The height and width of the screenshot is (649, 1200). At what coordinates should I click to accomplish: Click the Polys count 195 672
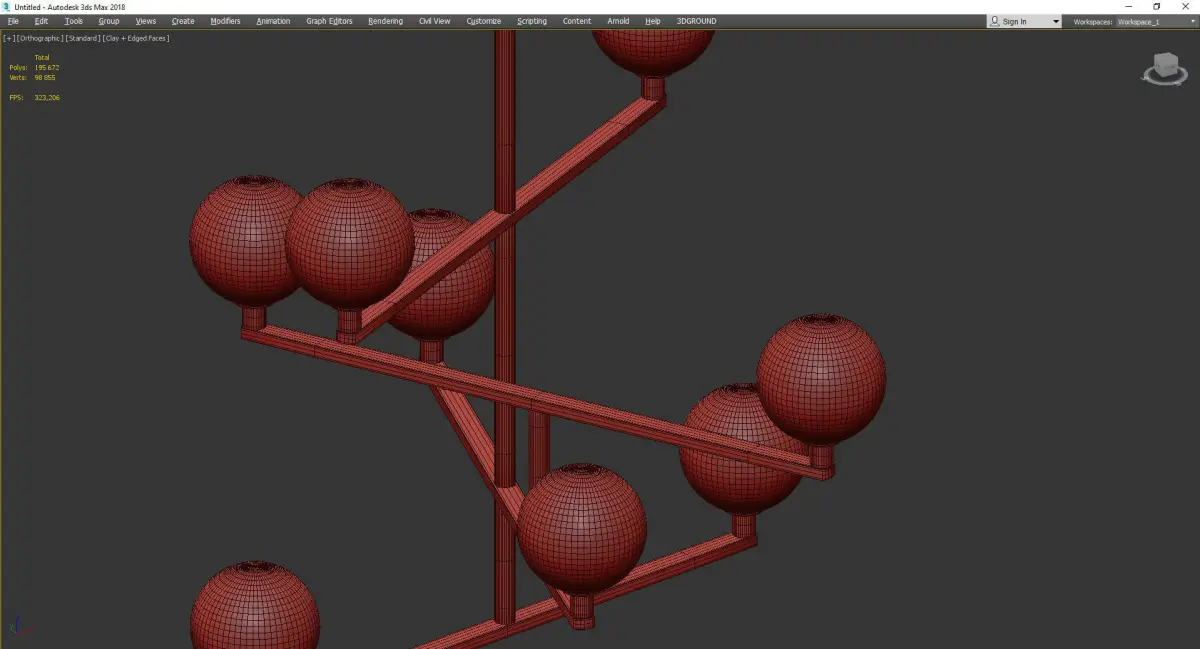click(x=47, y=67)
